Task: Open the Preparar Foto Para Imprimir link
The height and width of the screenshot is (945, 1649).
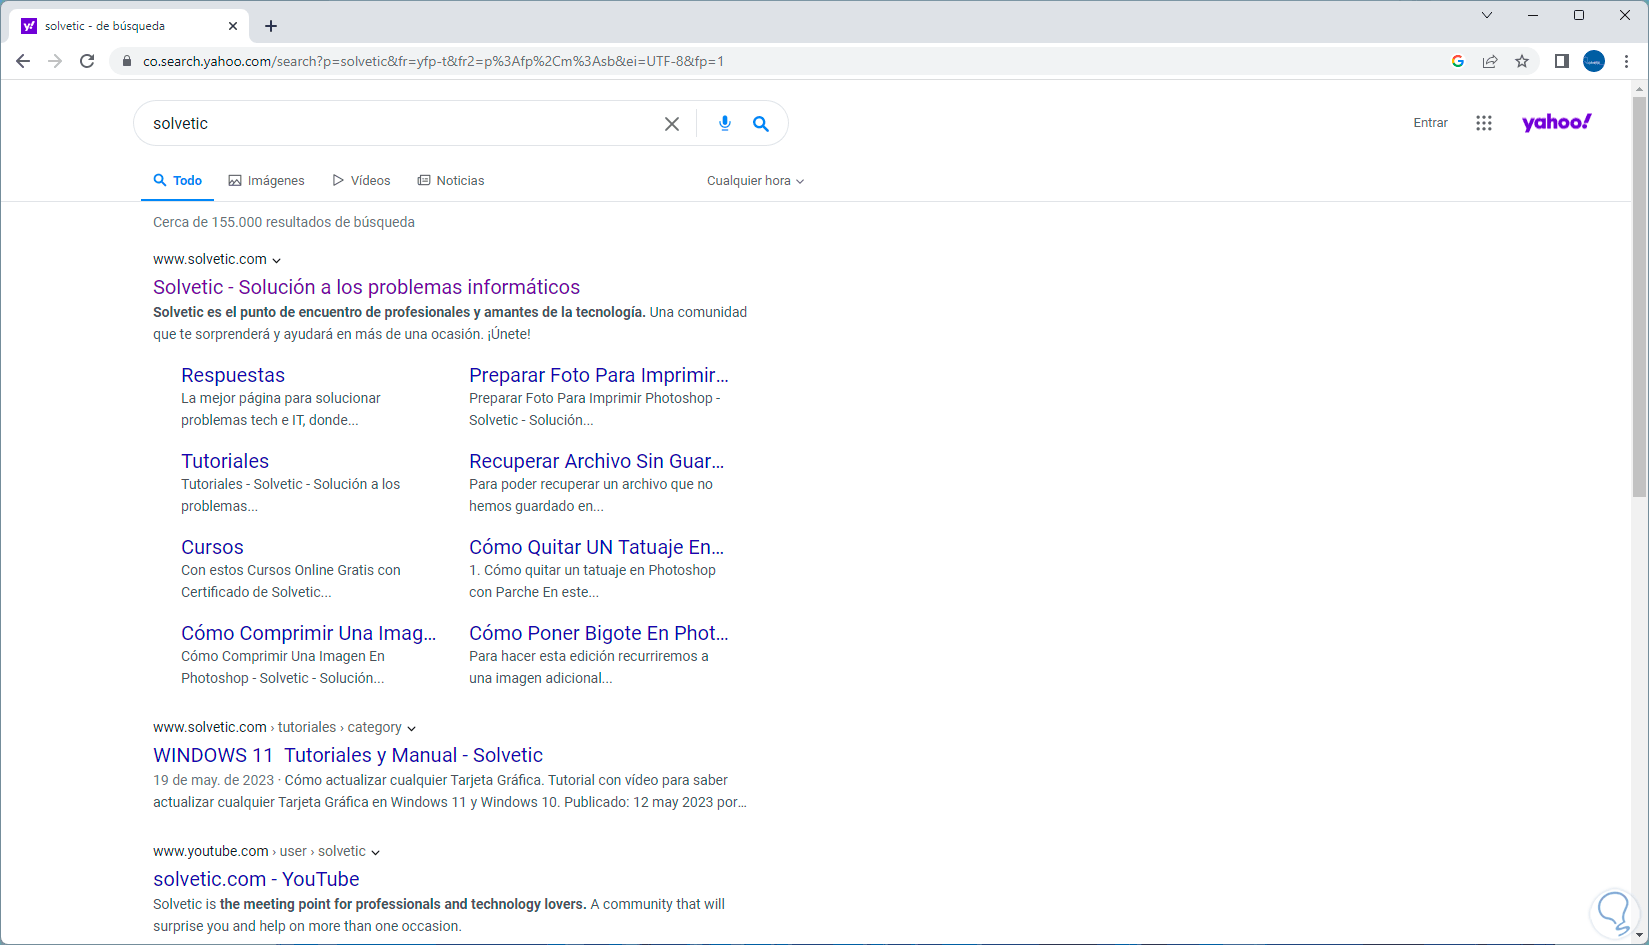Action: coord(599,375)
